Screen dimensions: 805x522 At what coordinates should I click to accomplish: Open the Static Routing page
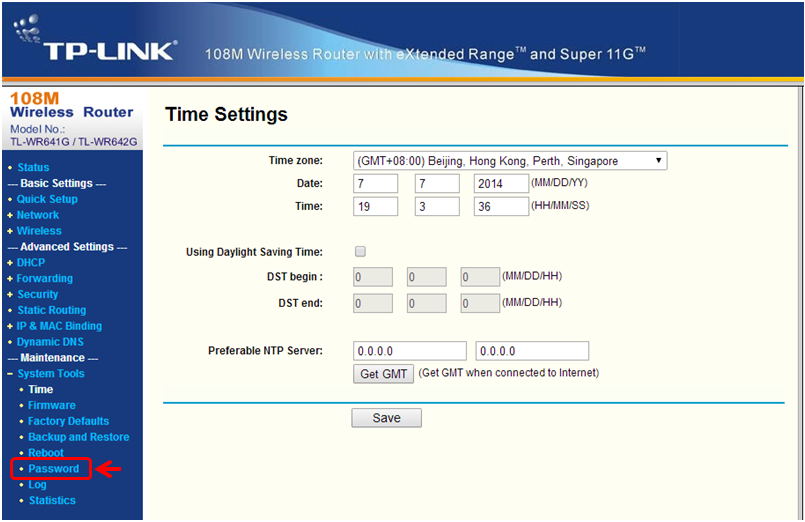pos(52,310)
